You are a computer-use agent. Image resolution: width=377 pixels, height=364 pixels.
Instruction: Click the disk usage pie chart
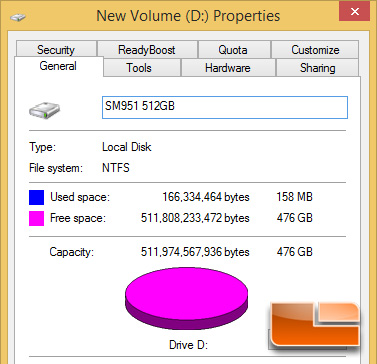186,298
